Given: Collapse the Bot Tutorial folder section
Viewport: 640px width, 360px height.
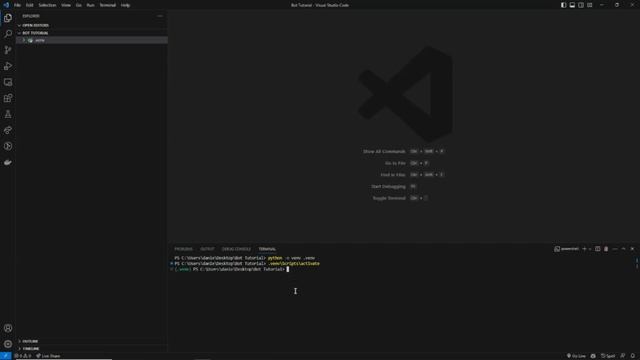Looking at the screenshot, I should coord(92,33).
